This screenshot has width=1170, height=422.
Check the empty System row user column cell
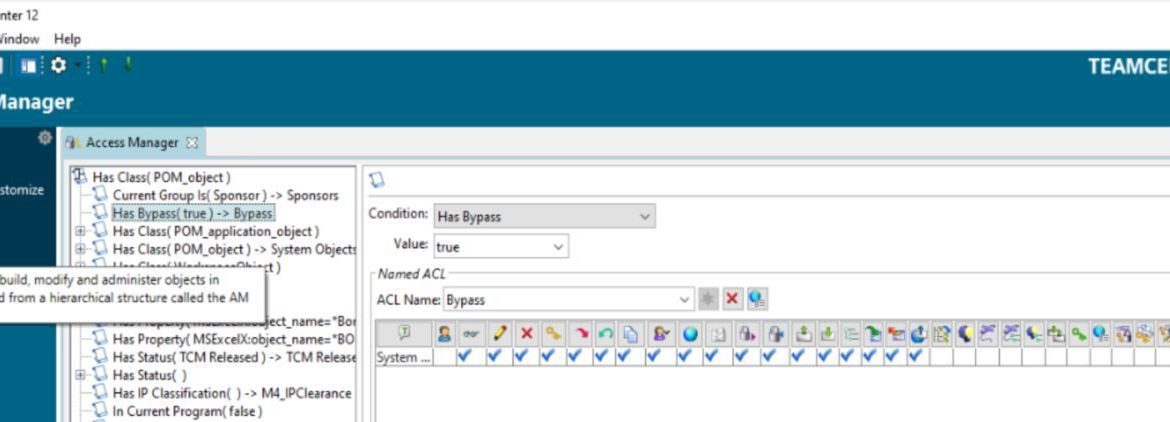445,357
